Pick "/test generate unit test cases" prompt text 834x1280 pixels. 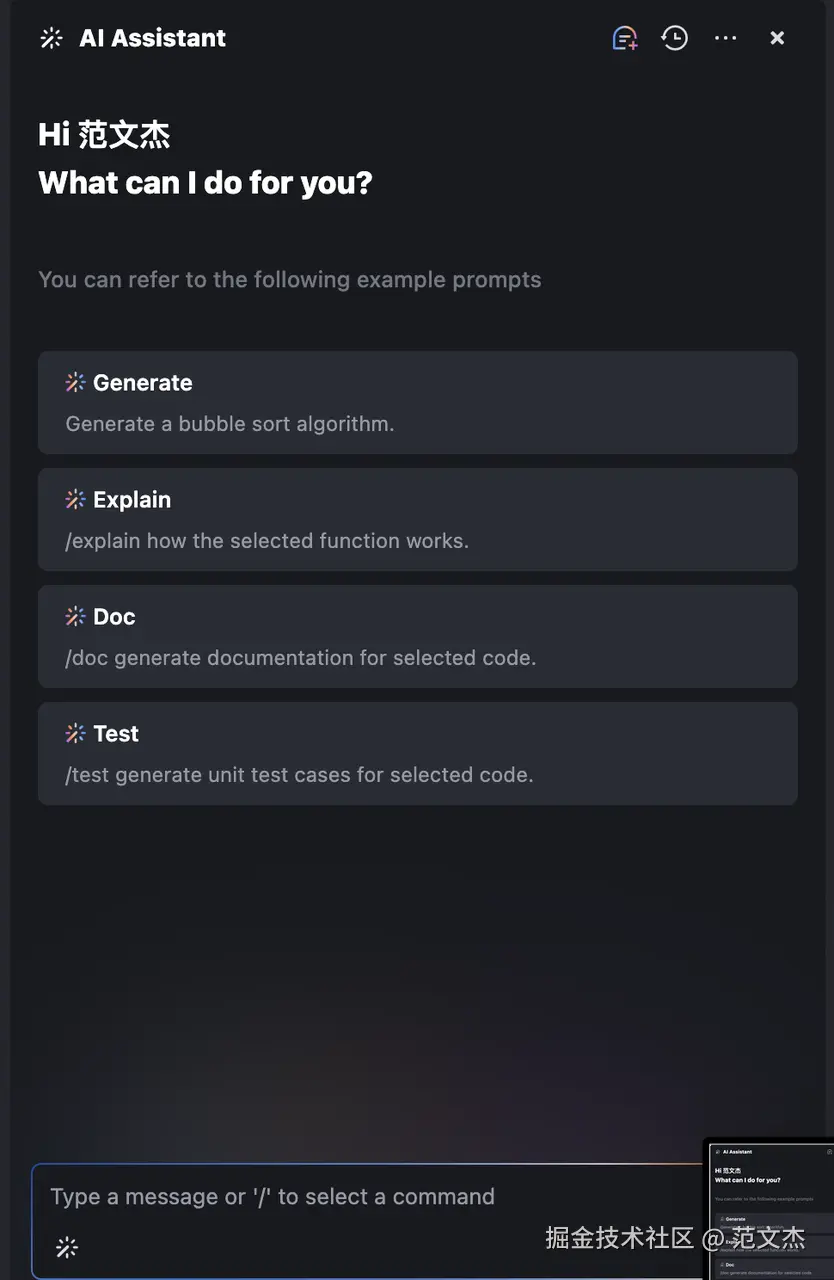299,775
